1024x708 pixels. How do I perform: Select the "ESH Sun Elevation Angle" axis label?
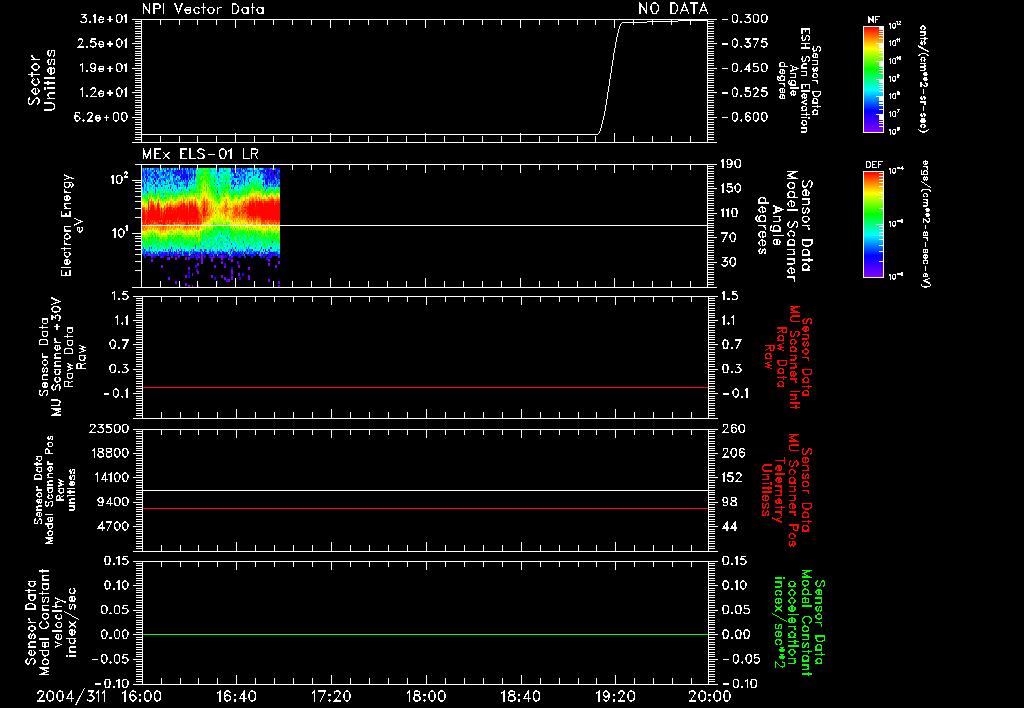[799, 81]
